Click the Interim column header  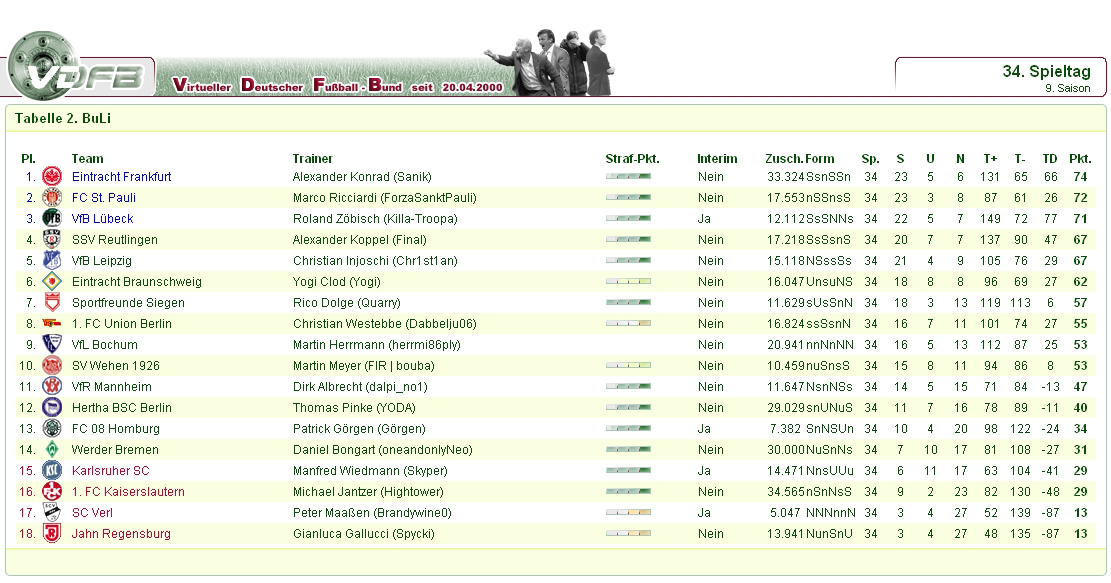tap(717, 159)
